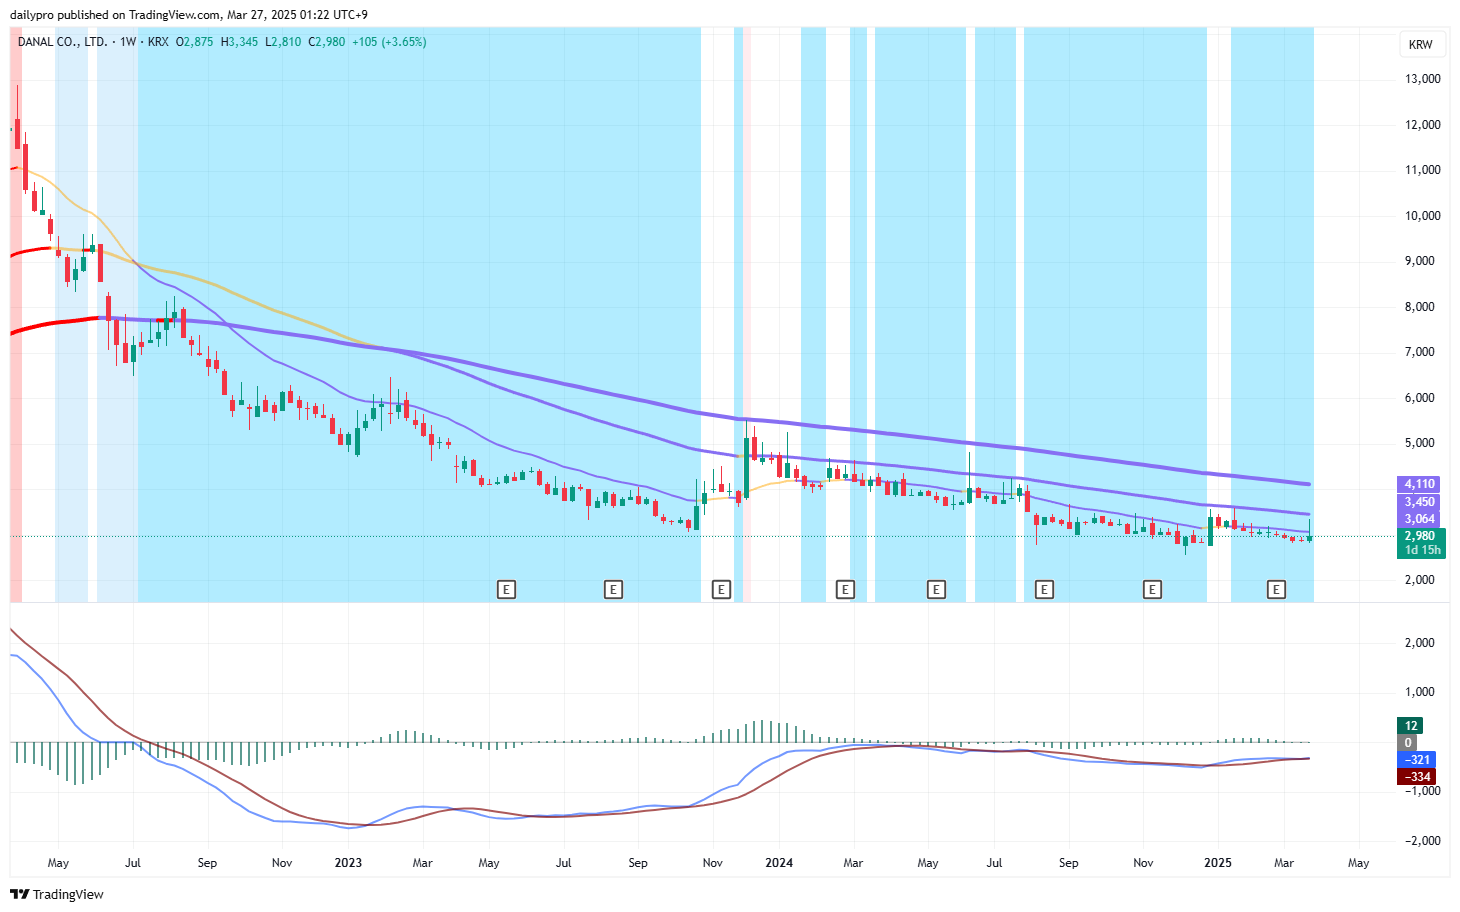
Task: Click the 3,064 moving average price label
Action: click(x=1419, y=519)
